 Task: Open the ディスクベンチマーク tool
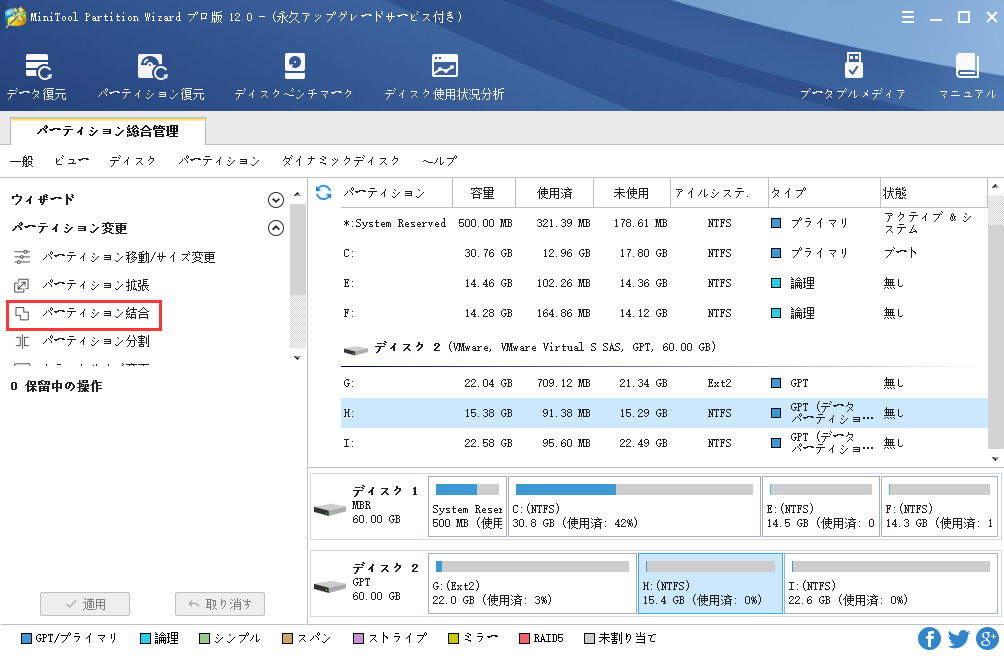click(x=294, y=77)
